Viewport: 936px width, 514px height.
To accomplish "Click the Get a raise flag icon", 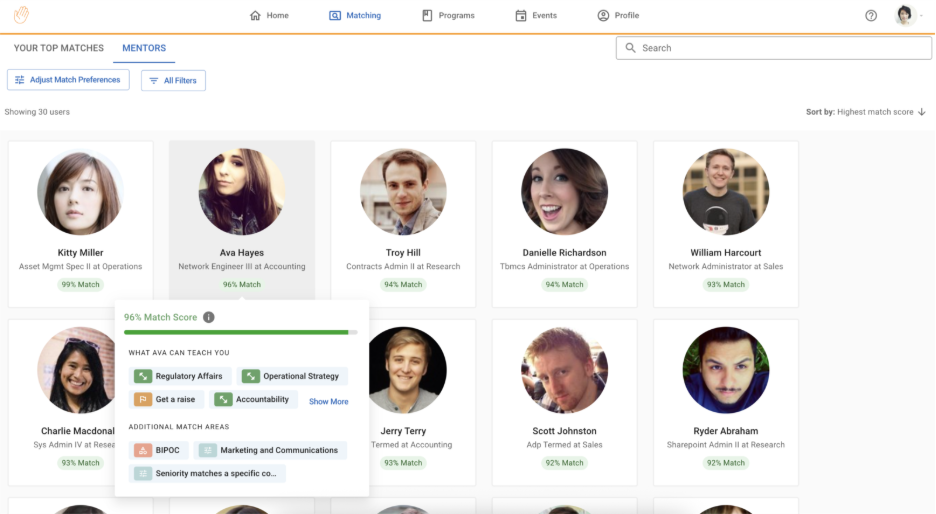I will [x=143, y=400].
